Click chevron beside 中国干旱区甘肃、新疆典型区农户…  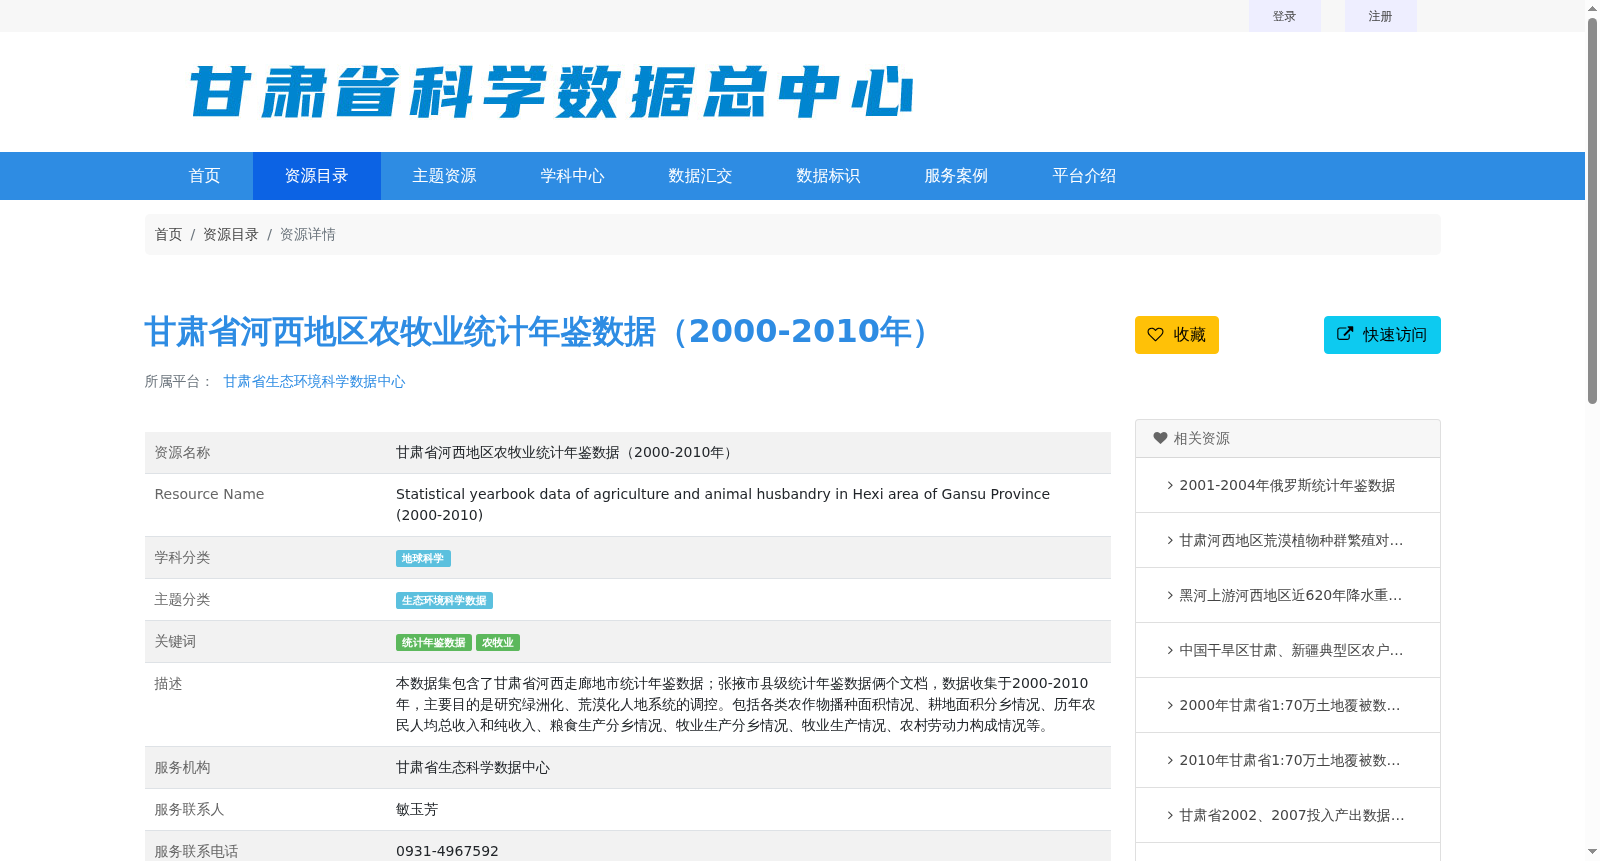click(1170, 650)
